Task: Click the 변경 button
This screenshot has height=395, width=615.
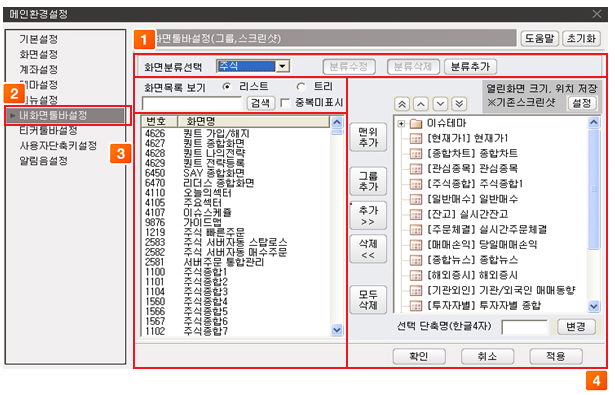Action: (x=576, y=327)
